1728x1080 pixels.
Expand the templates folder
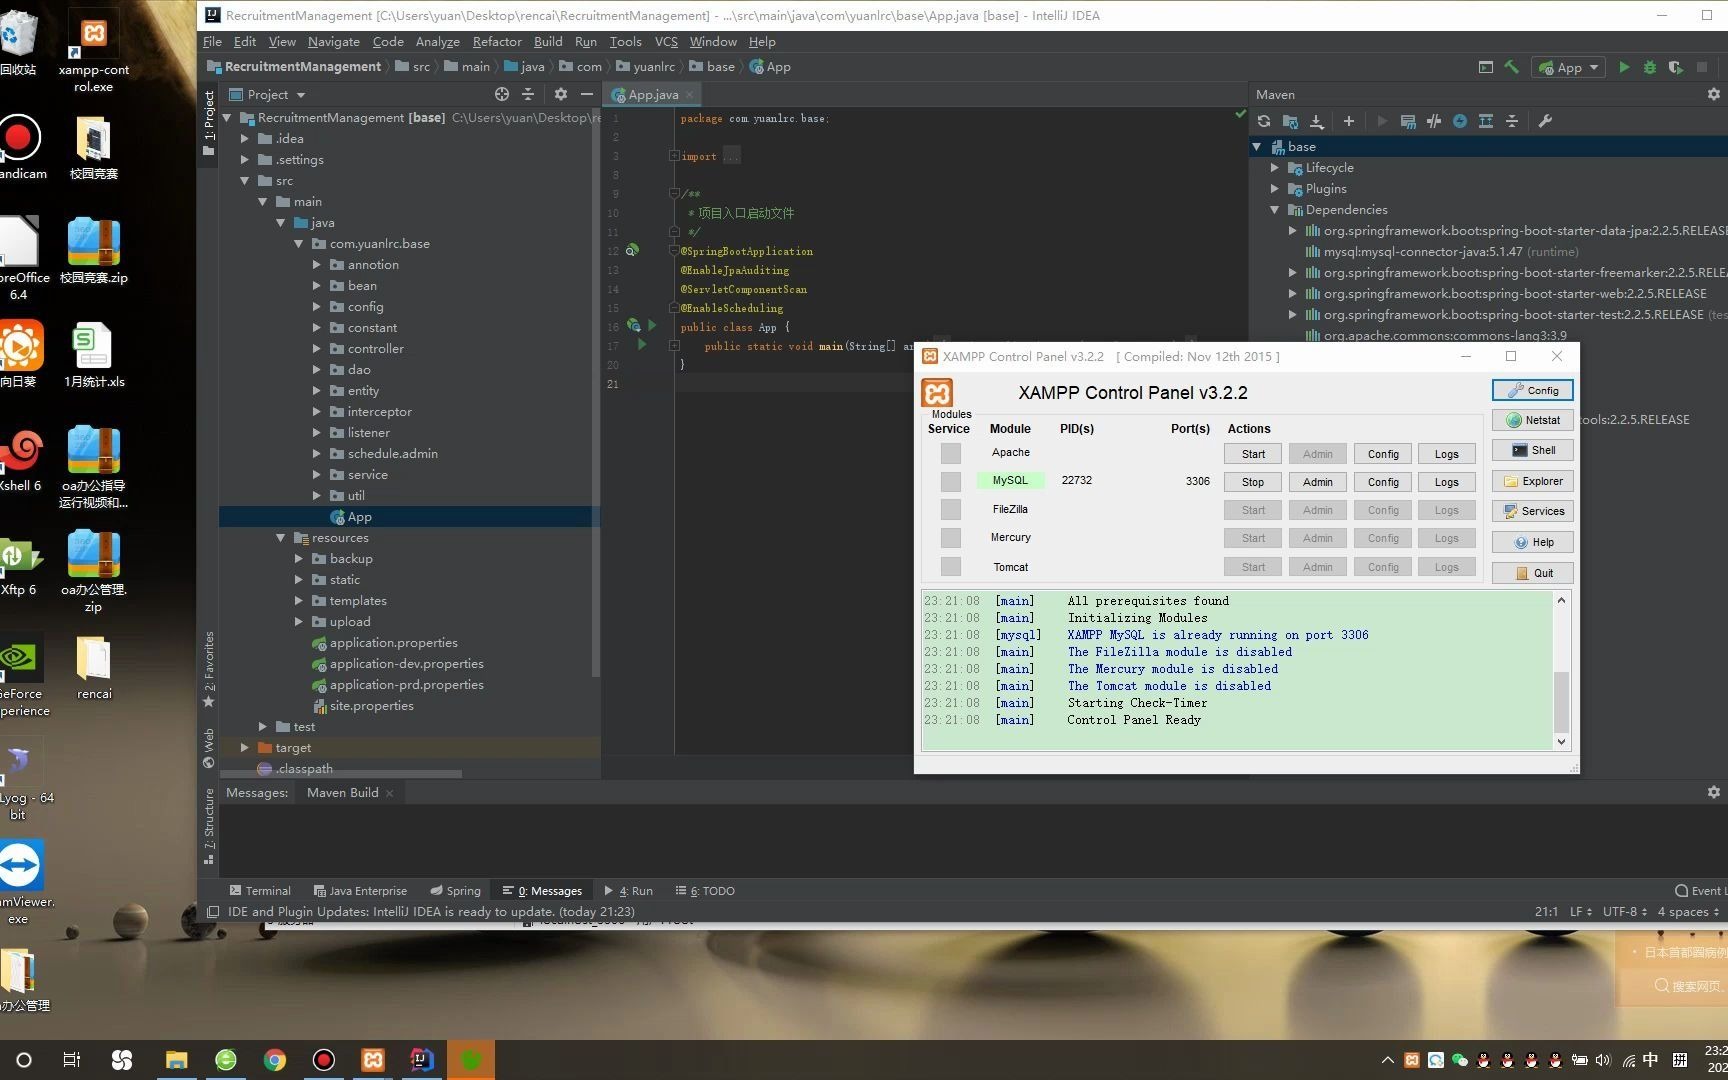[299, 600]
